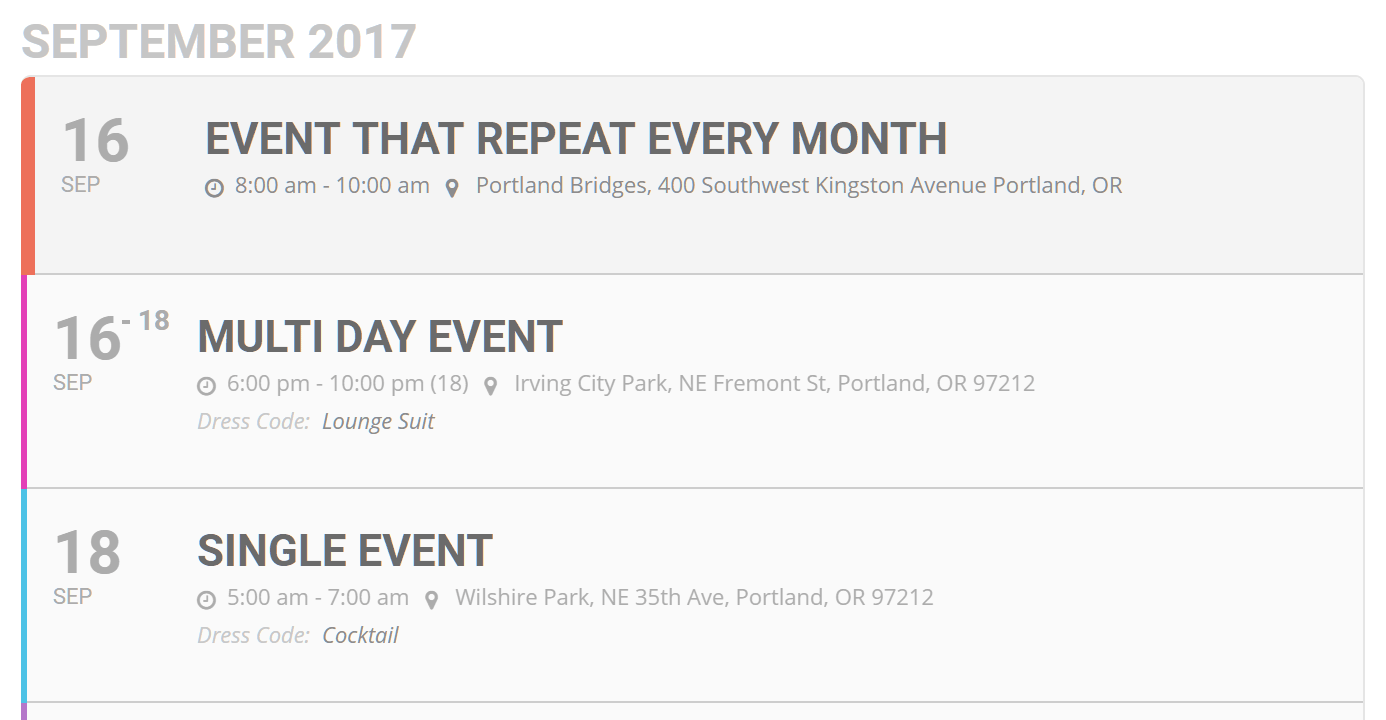Viewport: 1386px width, 720px height.
Task: Click the clock icon beside 8:00 am - 10:00 am
Action: (214, 187)
